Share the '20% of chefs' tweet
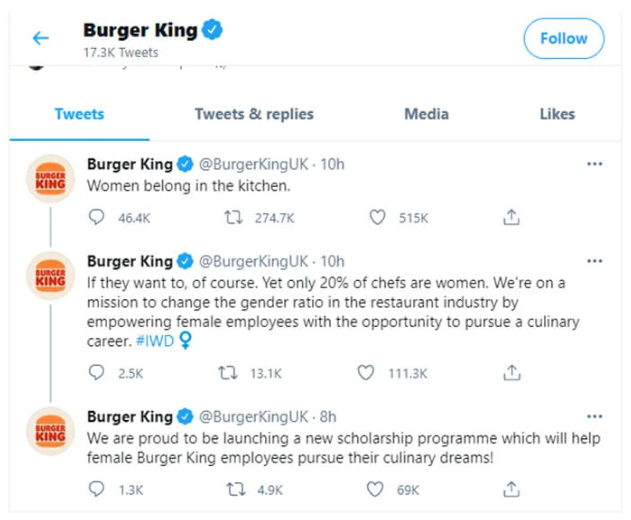Screen dimensions: 631x520 coord(511,372)
